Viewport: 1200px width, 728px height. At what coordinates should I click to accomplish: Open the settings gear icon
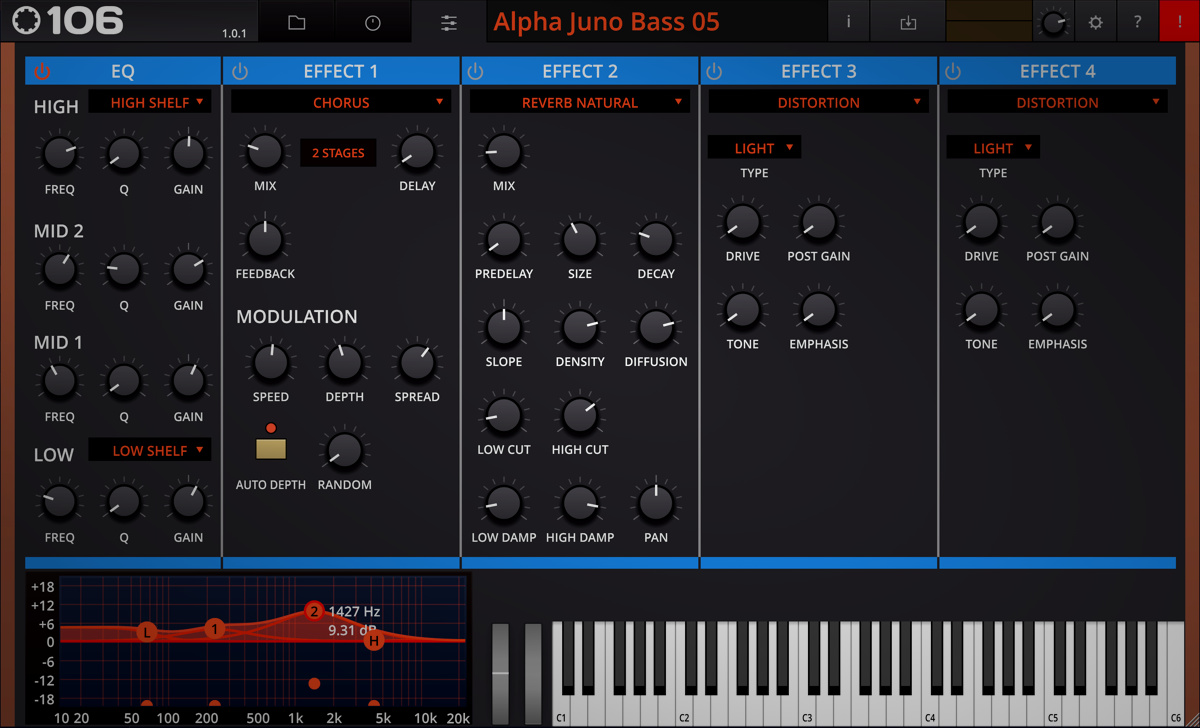(x=1095, y=21)
